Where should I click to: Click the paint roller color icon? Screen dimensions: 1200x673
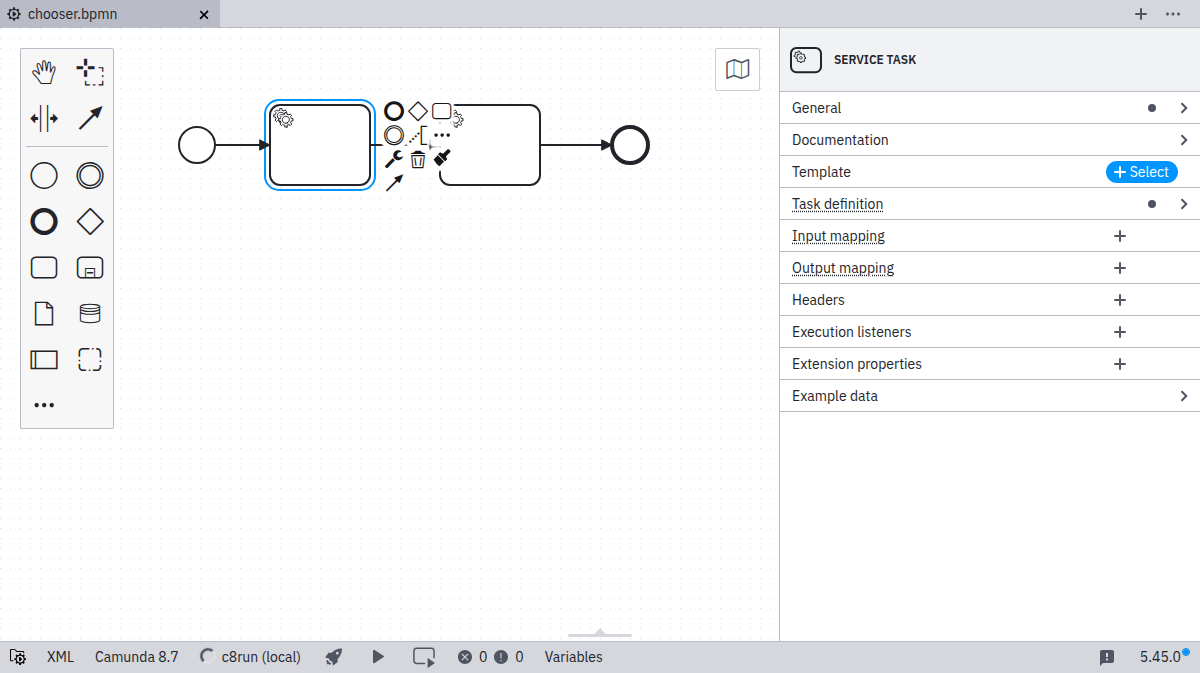(442, 158)
